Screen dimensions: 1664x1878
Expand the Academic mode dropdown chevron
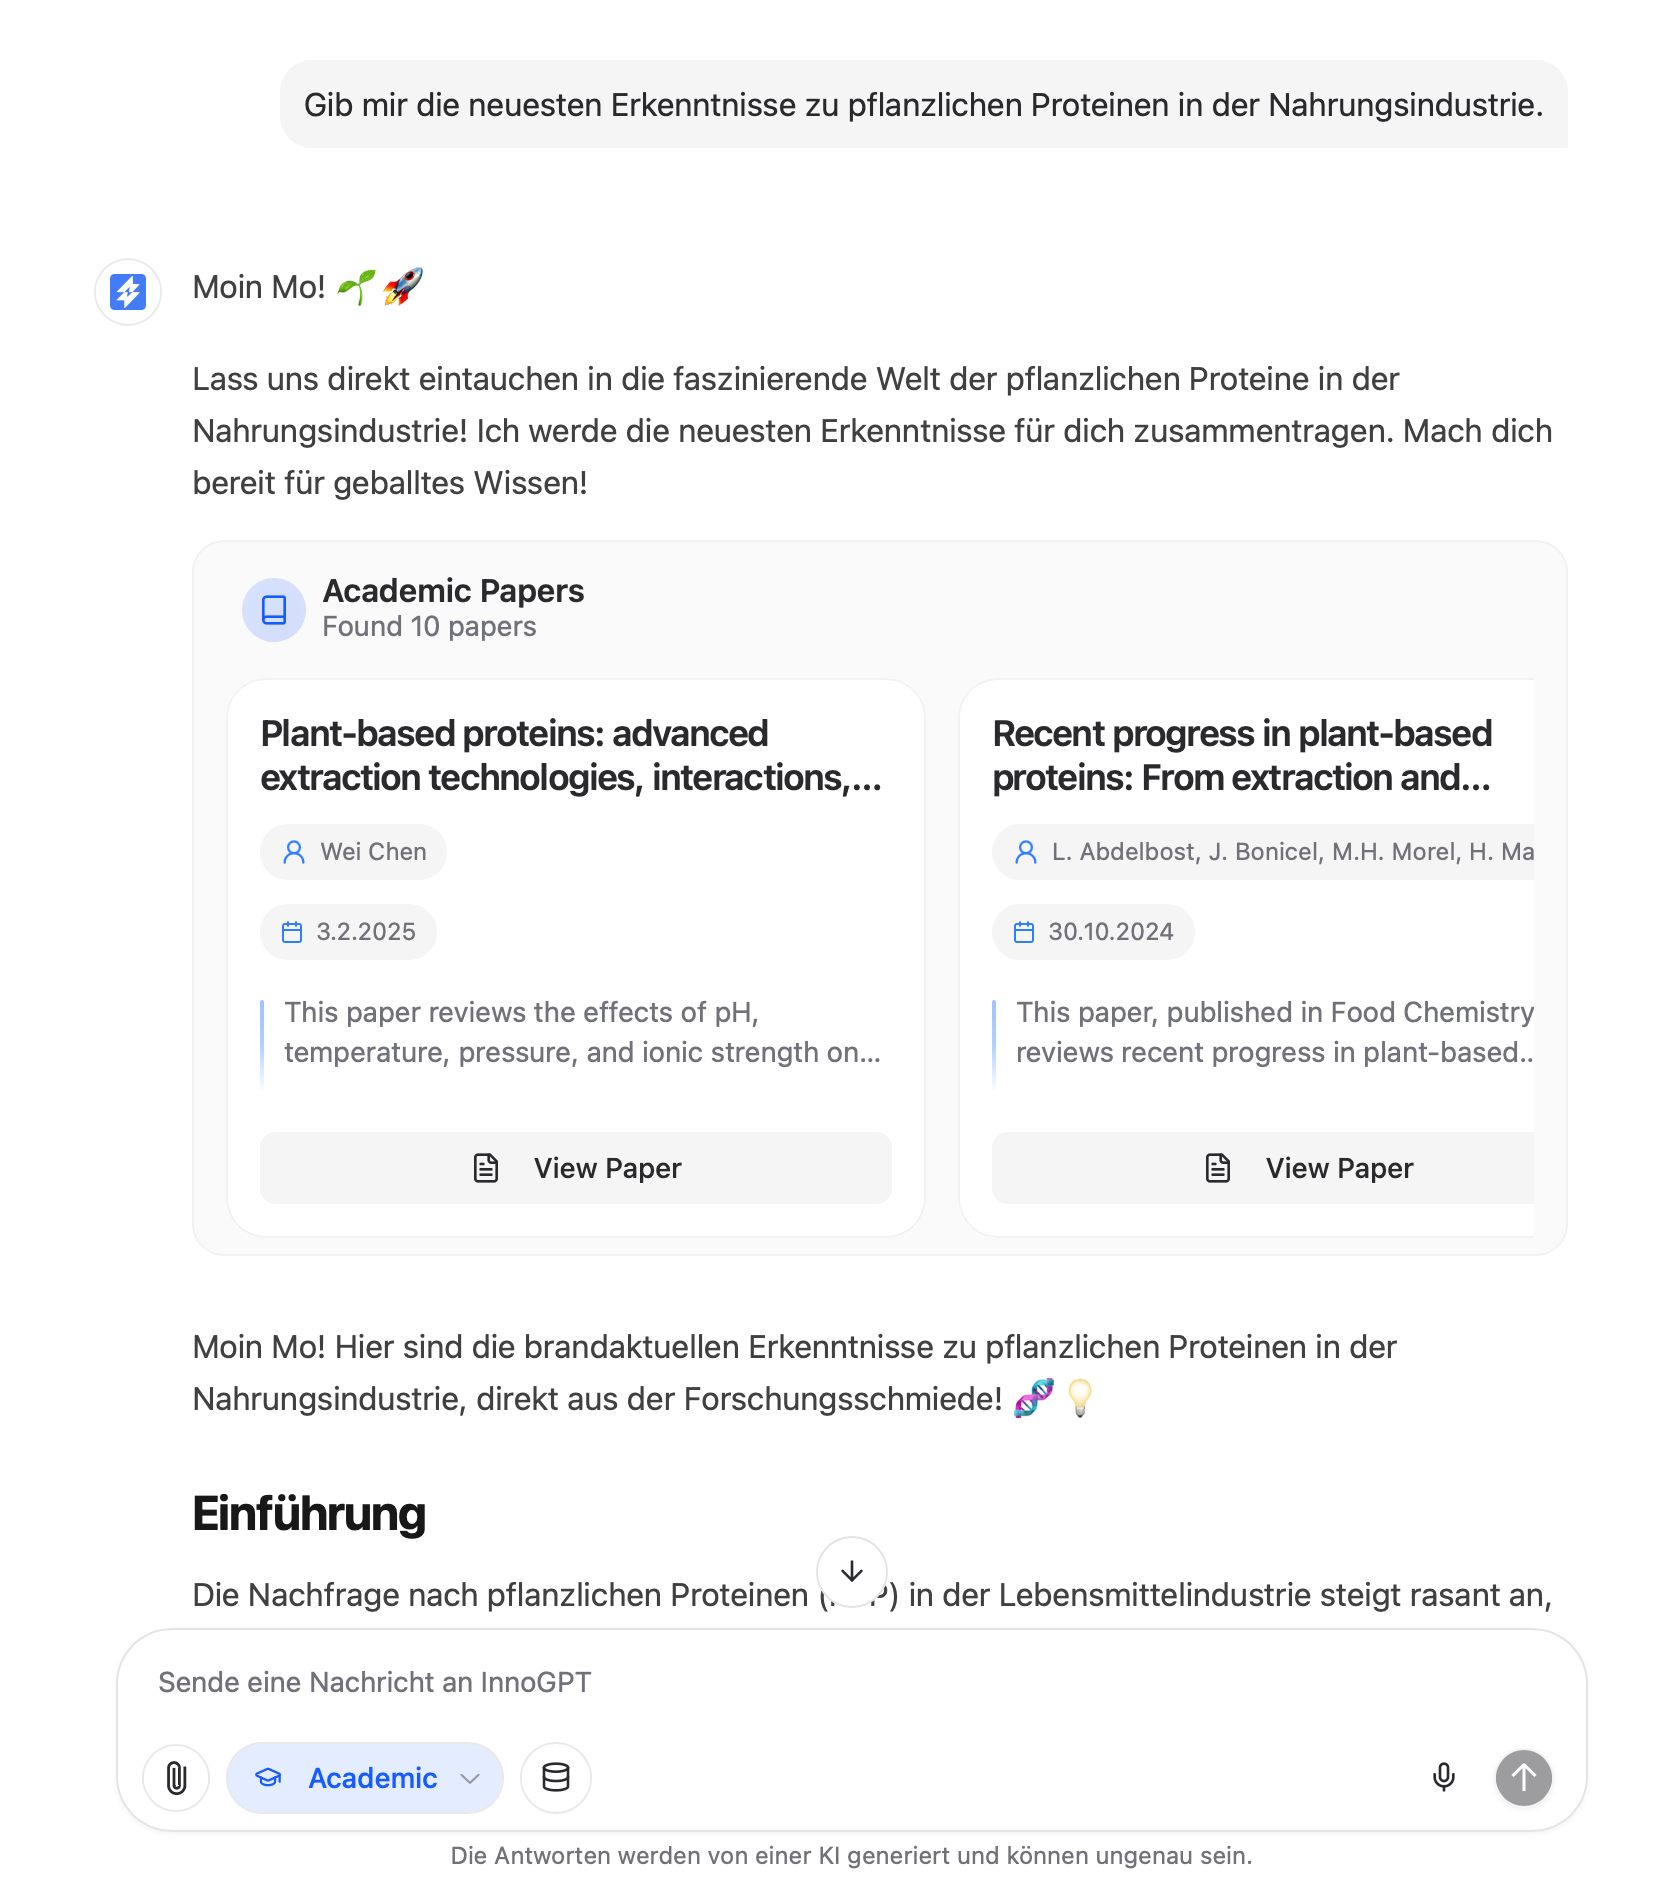tap(470, 1778)
